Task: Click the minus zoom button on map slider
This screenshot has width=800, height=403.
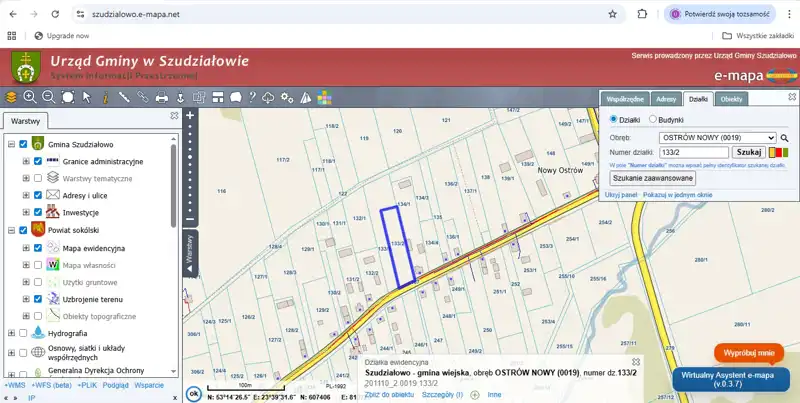Action: coord(190,219)
